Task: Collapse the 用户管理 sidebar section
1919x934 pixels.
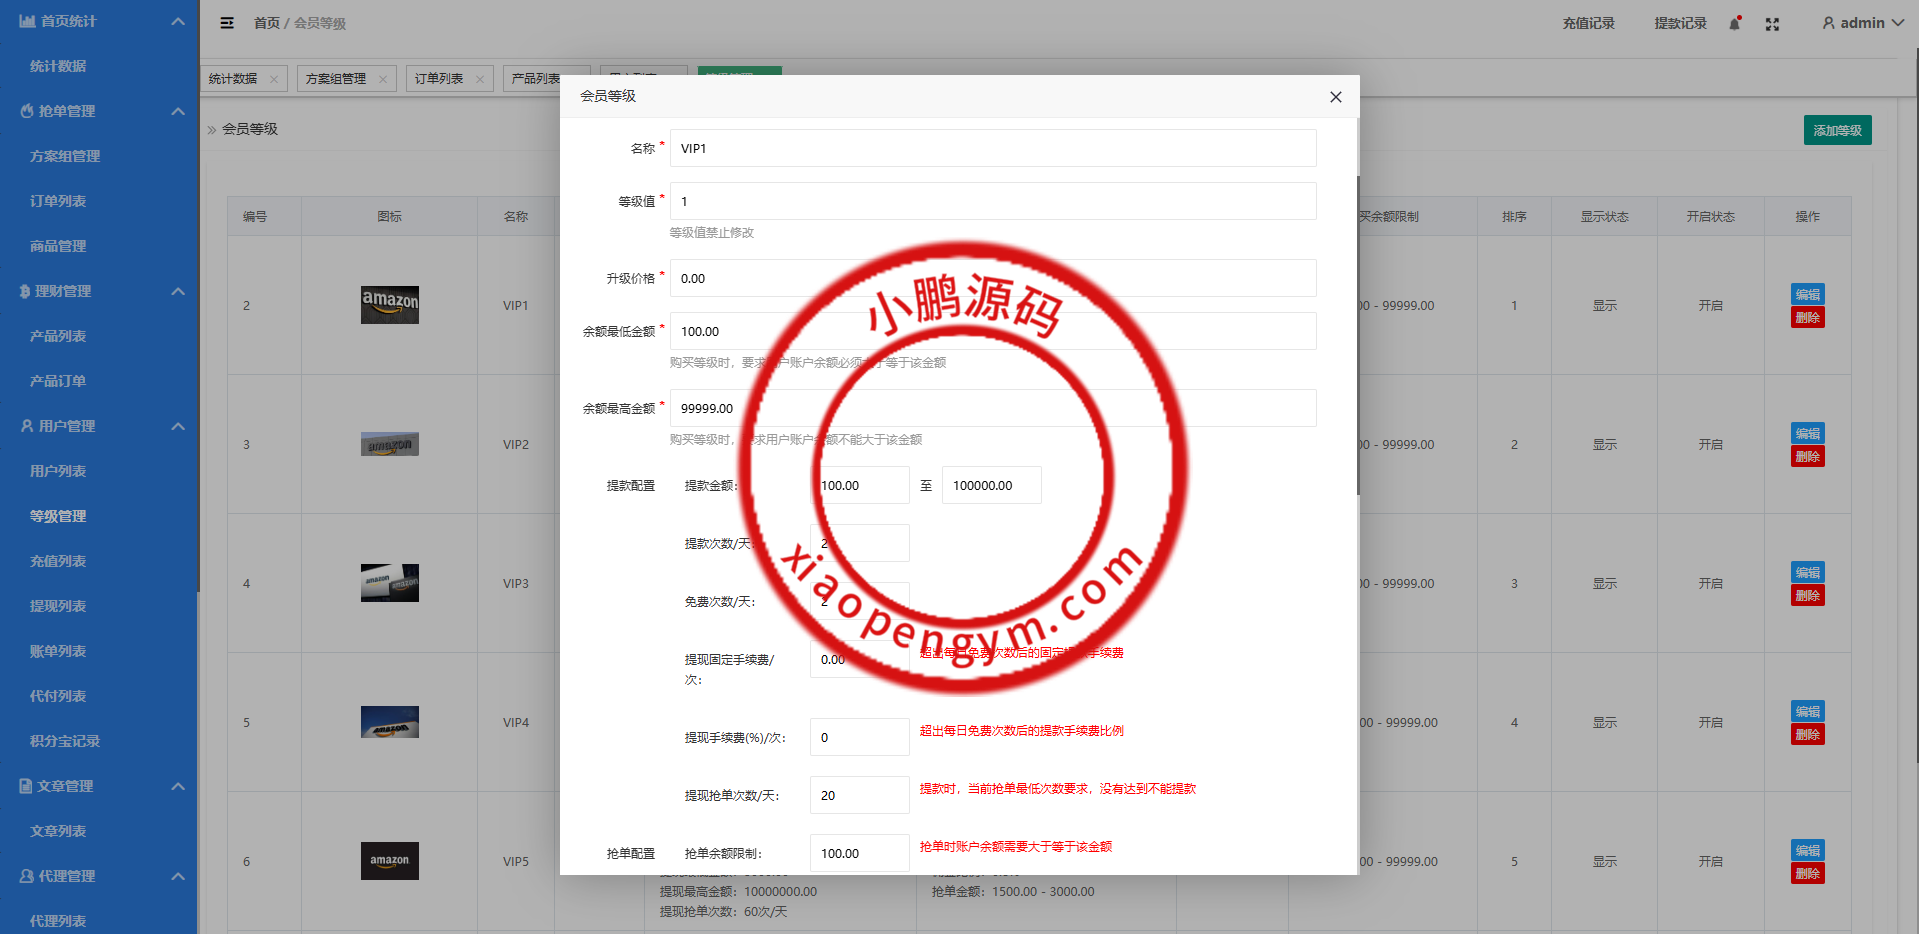Action: point(178,426)
